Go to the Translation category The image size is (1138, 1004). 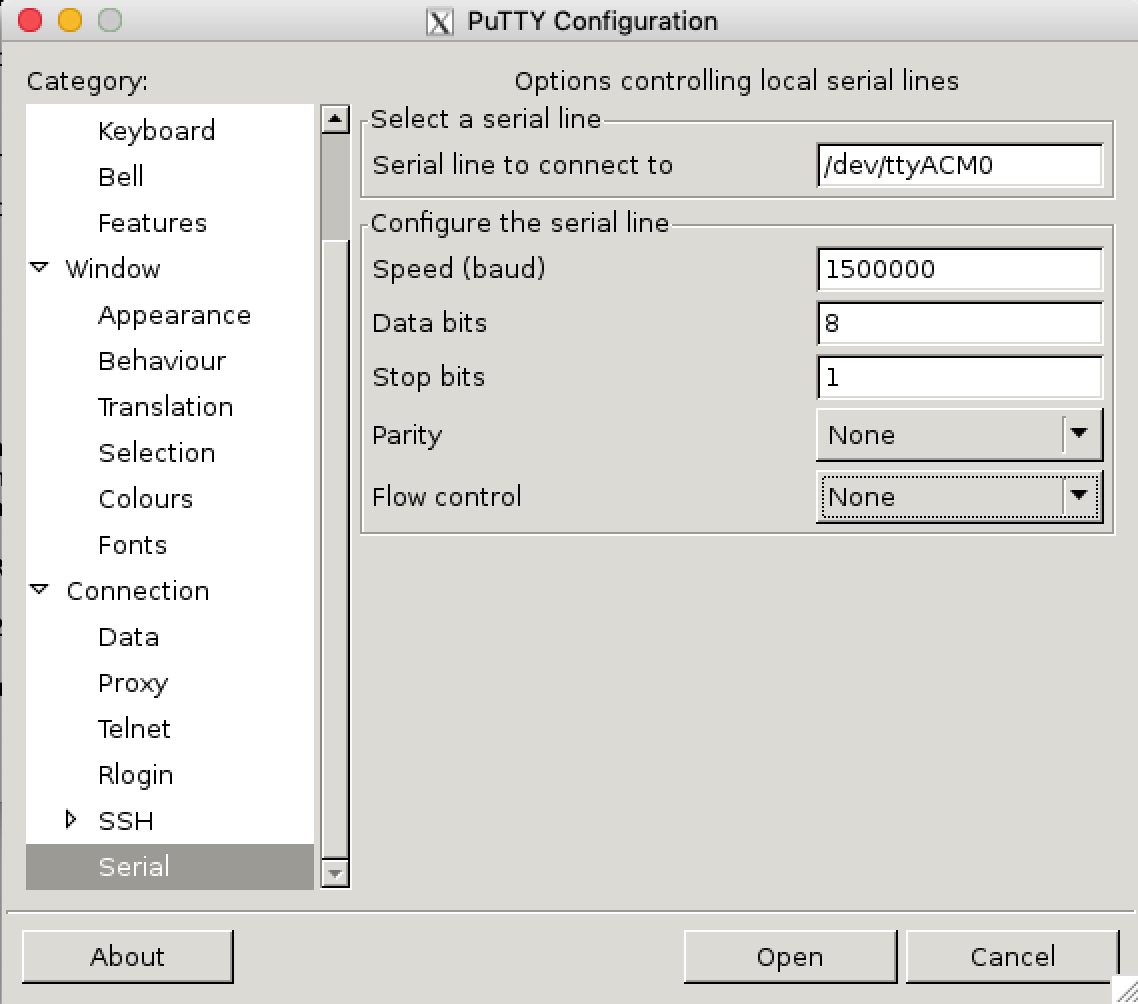click(x=165, y=407)
